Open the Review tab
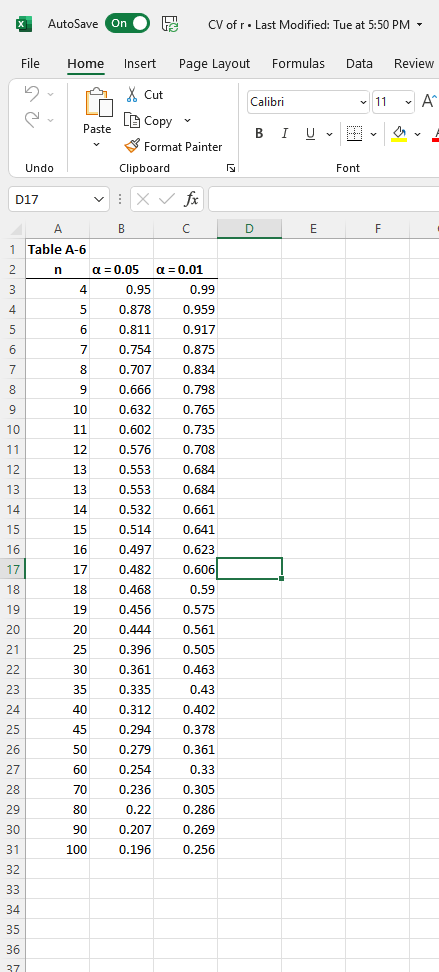 [414, 63]
